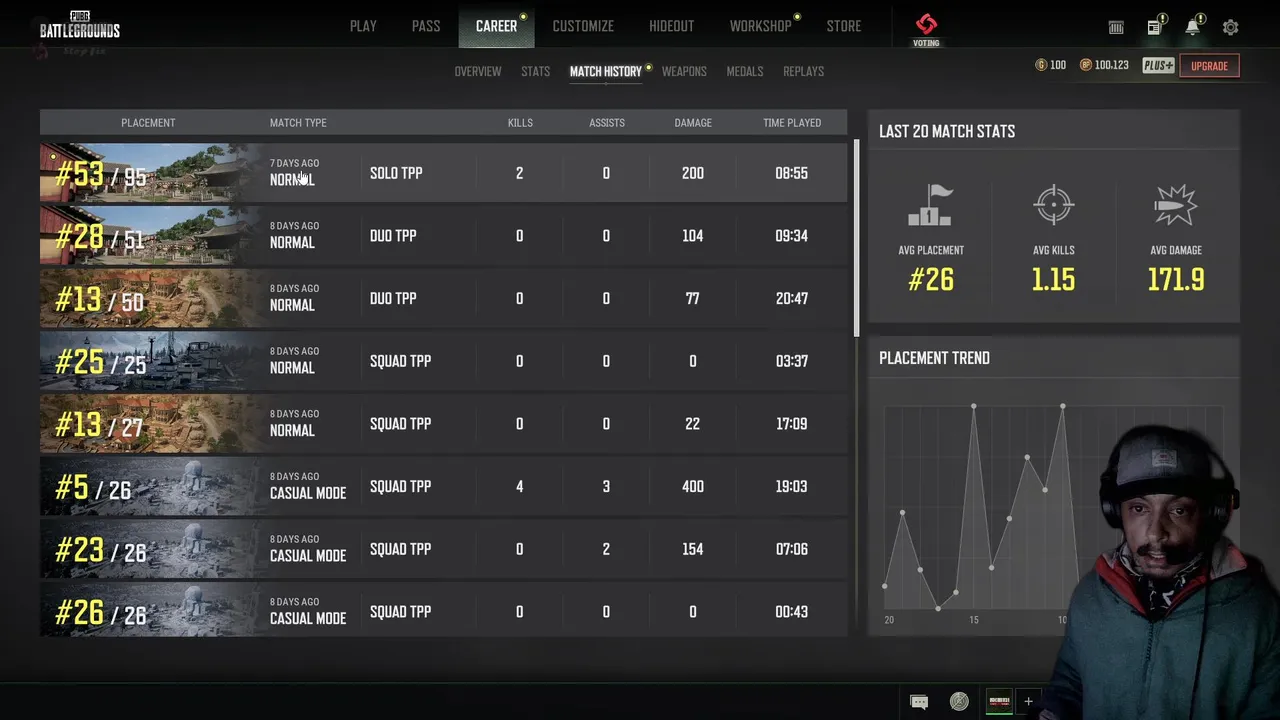Open the PASS menu
This screenshot has height=720, width=1280.
(x=426, y=26)
